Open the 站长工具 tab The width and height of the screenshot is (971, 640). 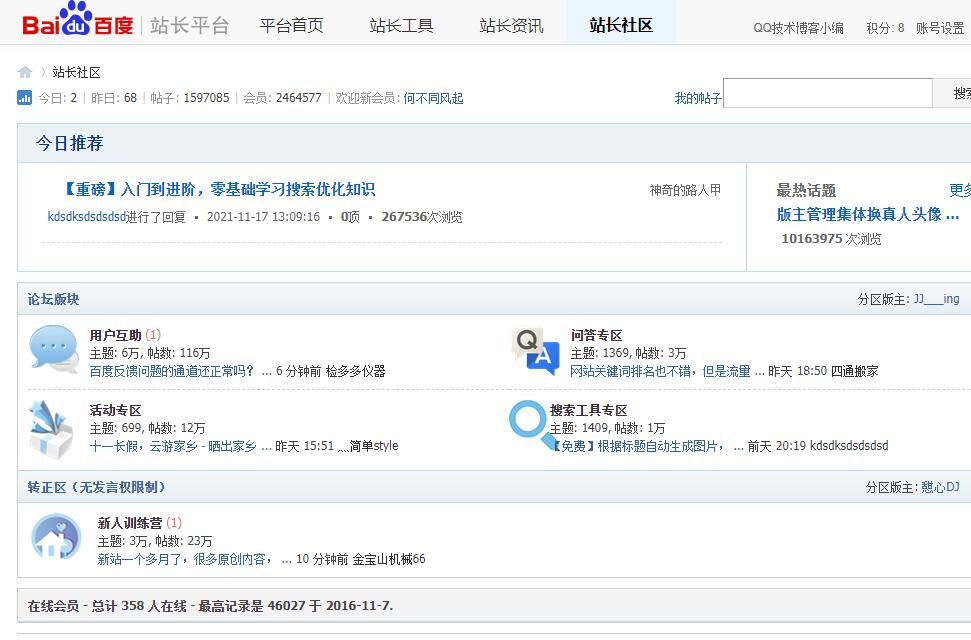point(401,25)
